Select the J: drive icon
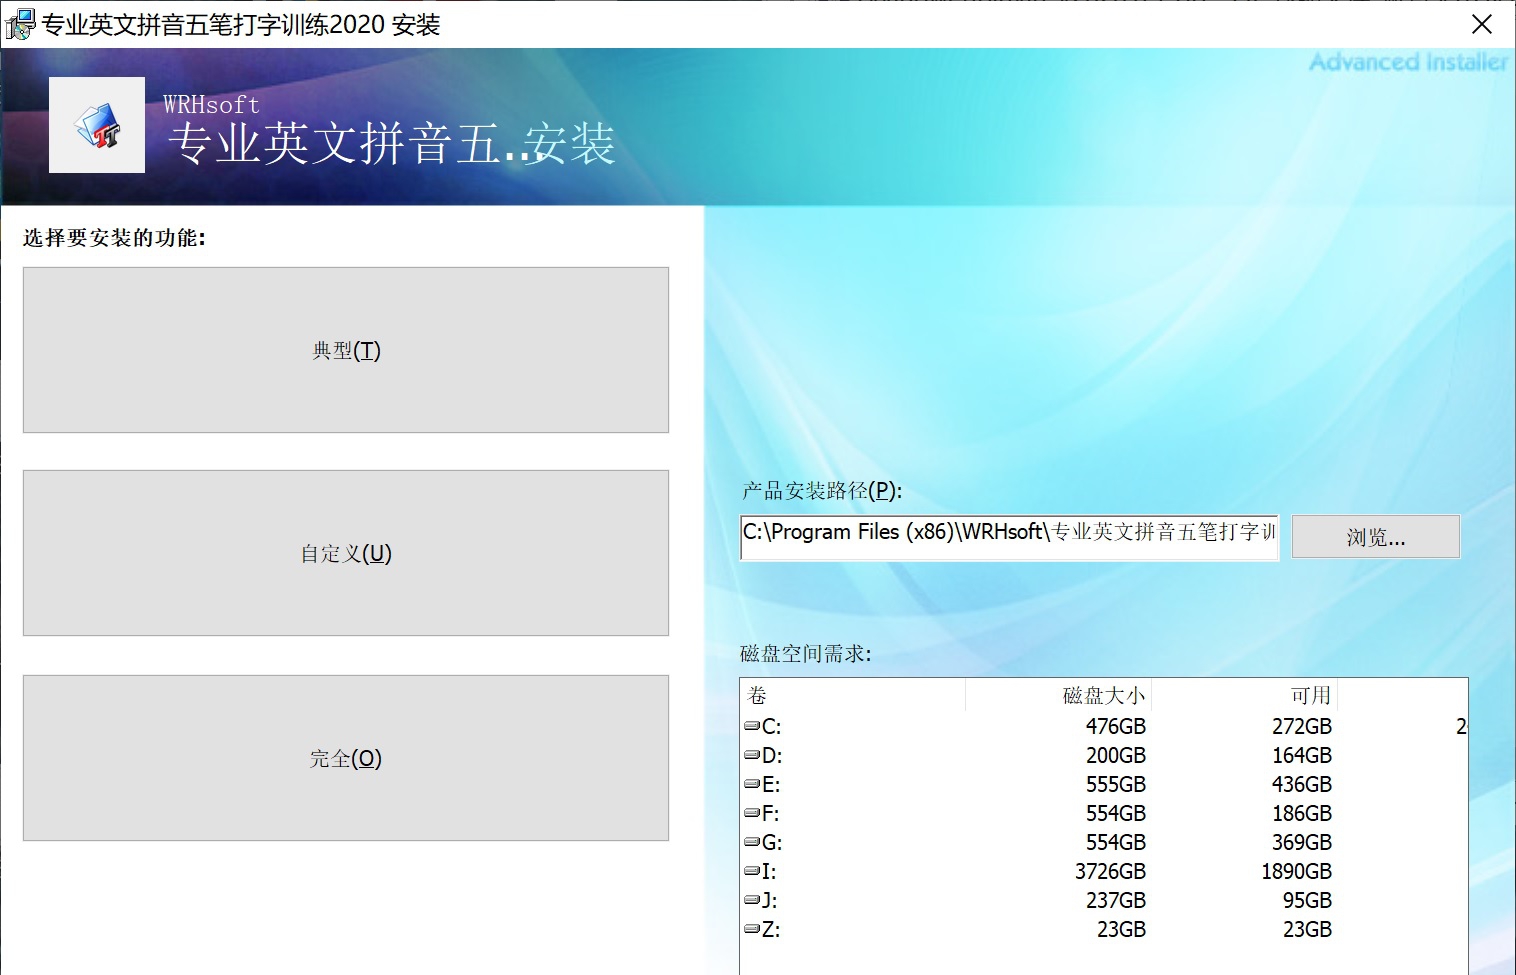The height and width of the screenshot is (975, 1516). (750, 900)
